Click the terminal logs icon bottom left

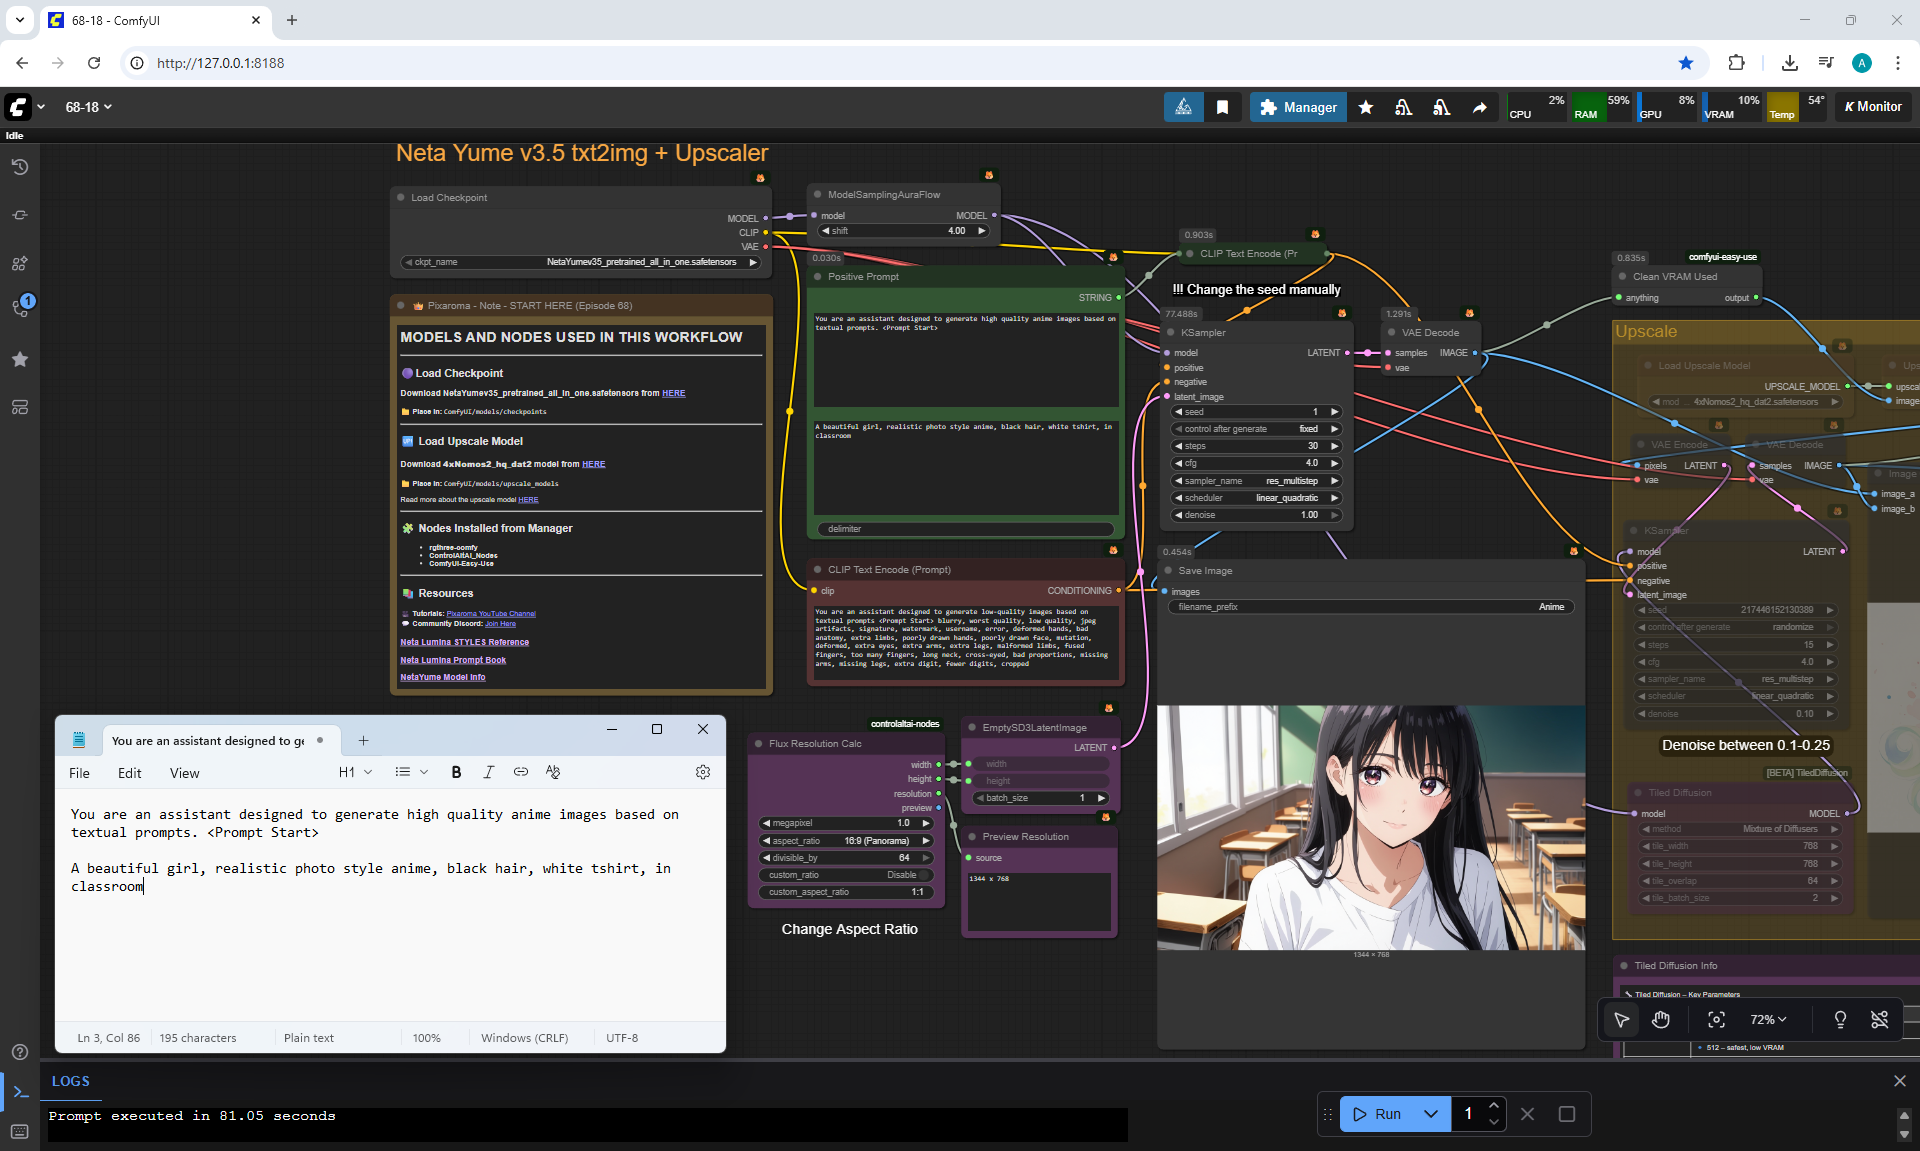click(x=19, y=1092)
